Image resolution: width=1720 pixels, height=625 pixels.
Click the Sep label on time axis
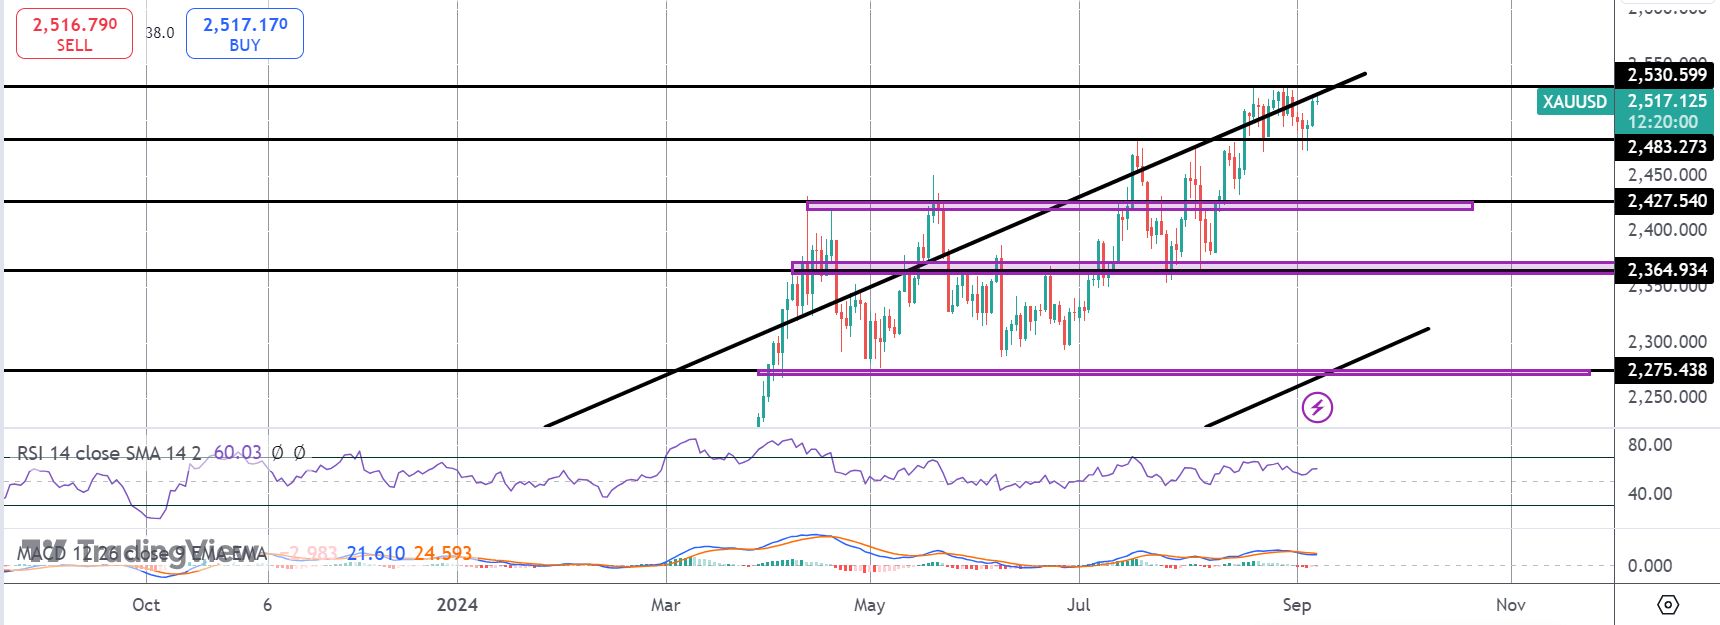[x=1297, y=605]
